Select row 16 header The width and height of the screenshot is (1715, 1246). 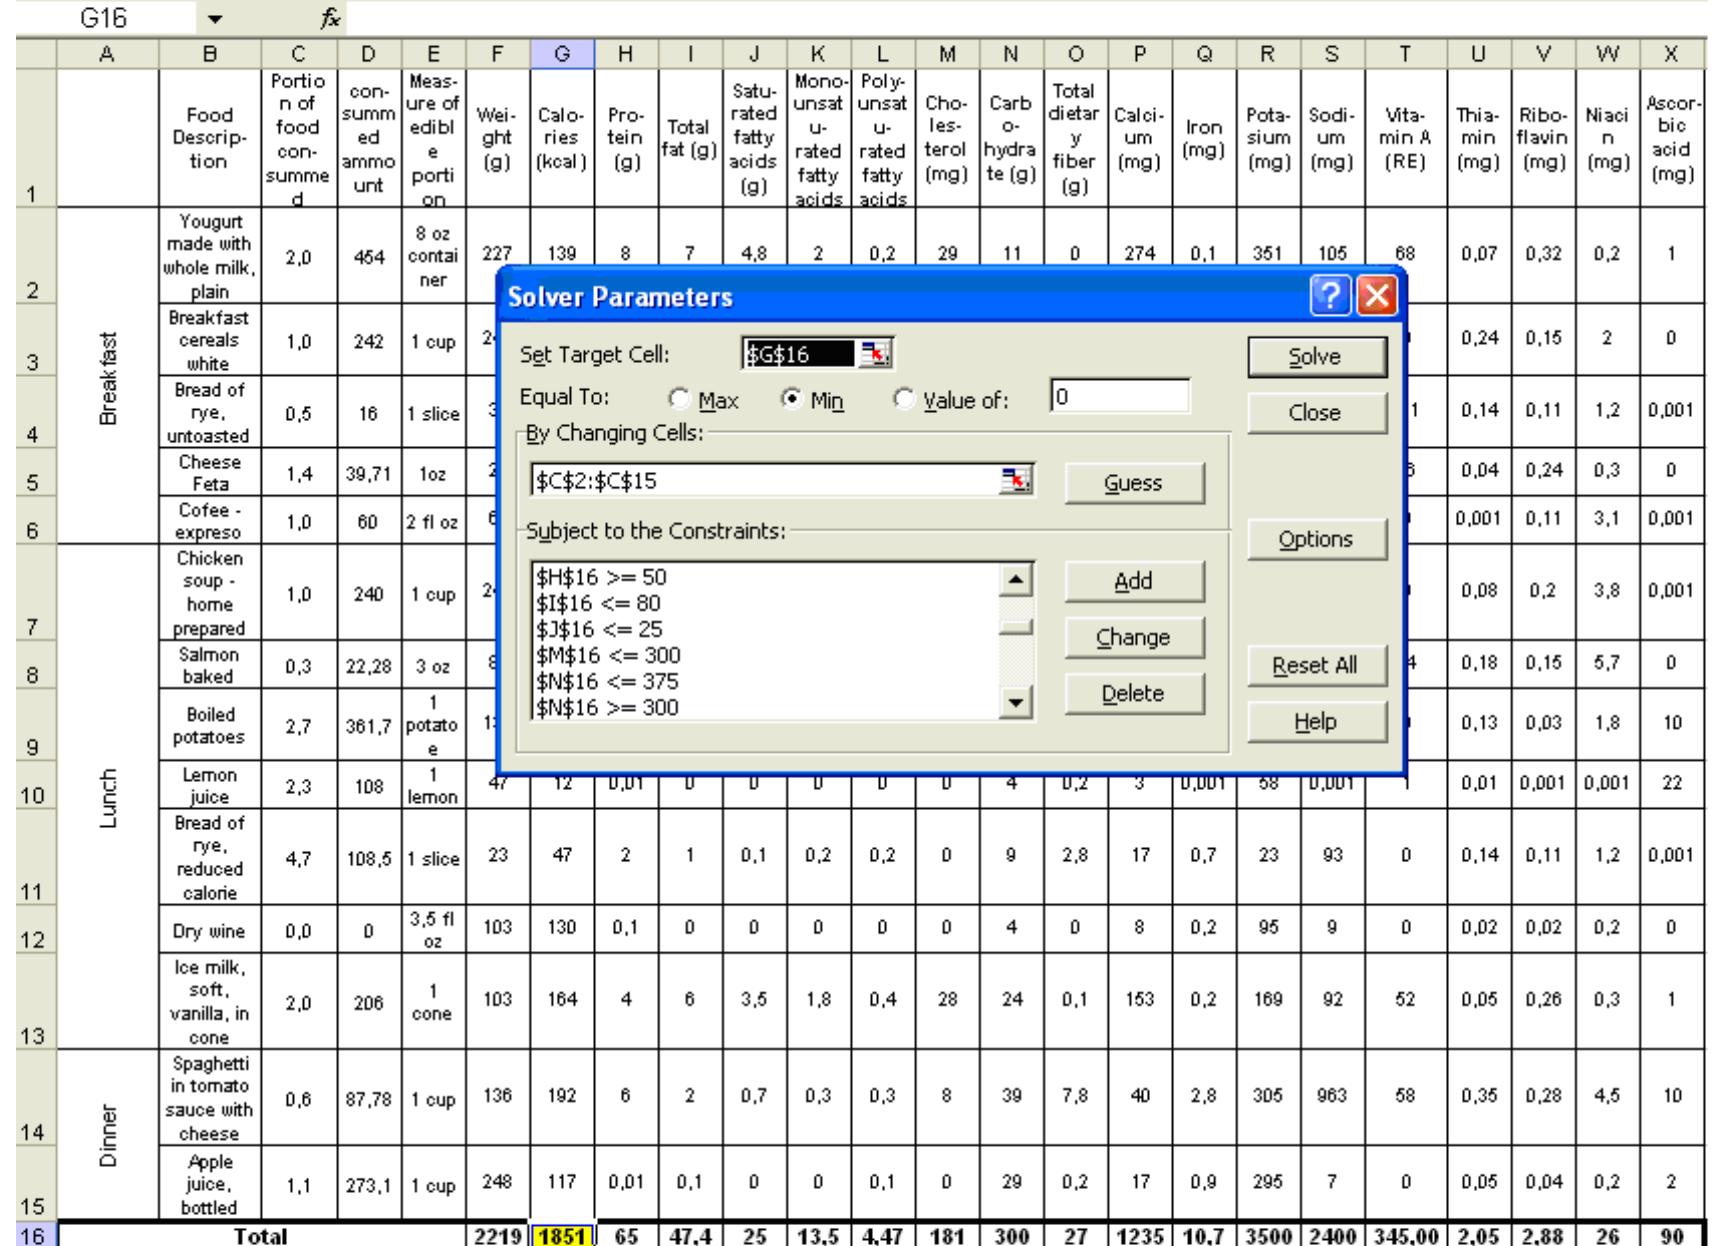pyautogui.click(x=36, y=1232)
